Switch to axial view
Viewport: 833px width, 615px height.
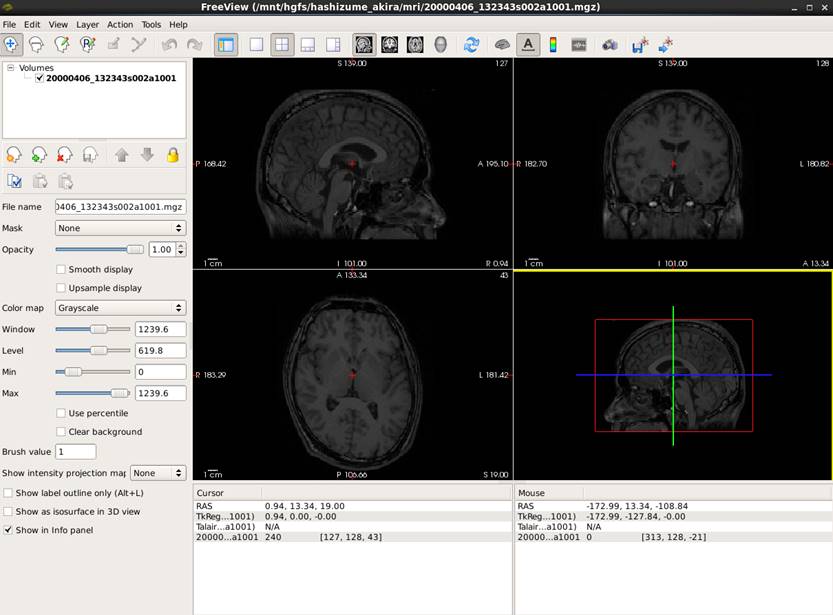(x=415, y=45)
